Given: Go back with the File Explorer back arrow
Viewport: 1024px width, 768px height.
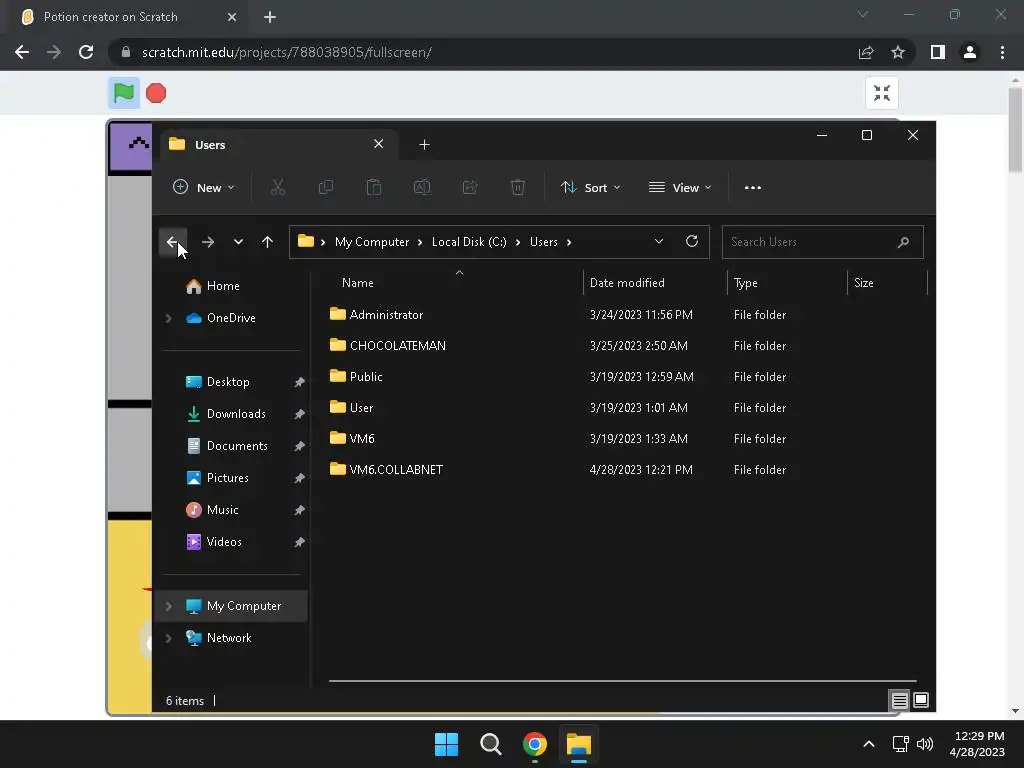Looking at the screenshot, I should (172, 242).
